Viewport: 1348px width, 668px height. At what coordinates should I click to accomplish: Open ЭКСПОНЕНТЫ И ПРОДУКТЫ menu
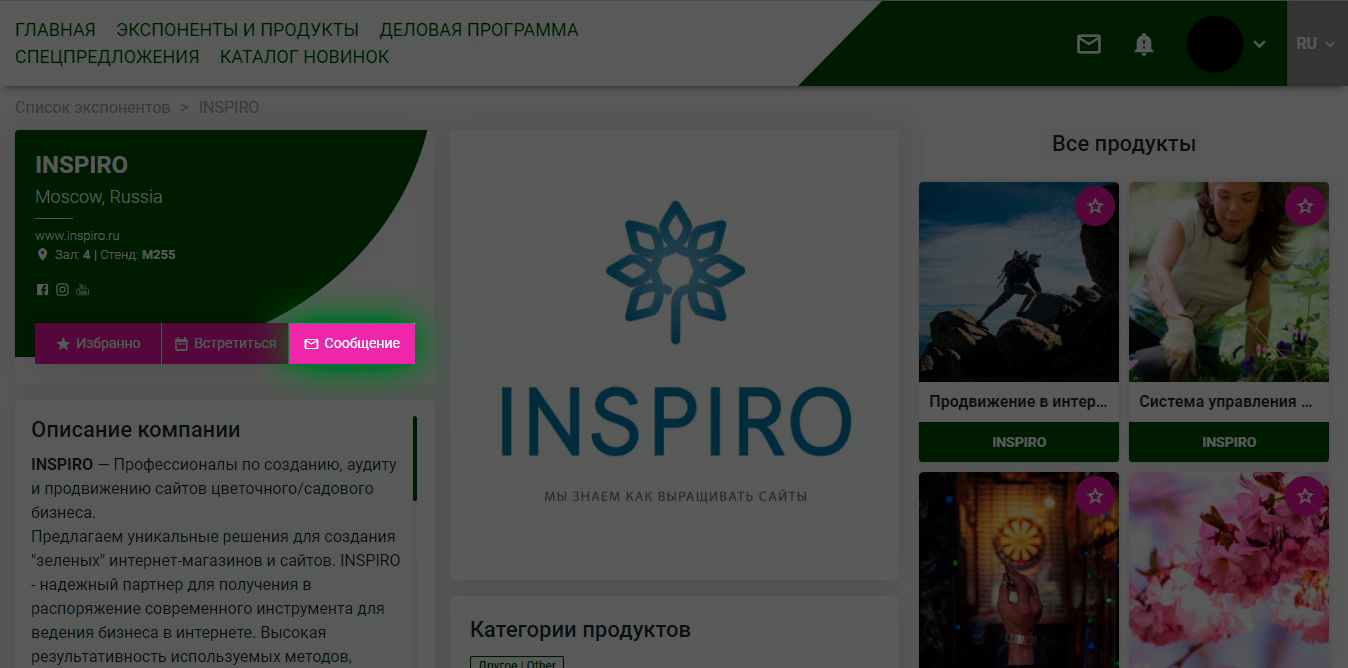point(237,30)
